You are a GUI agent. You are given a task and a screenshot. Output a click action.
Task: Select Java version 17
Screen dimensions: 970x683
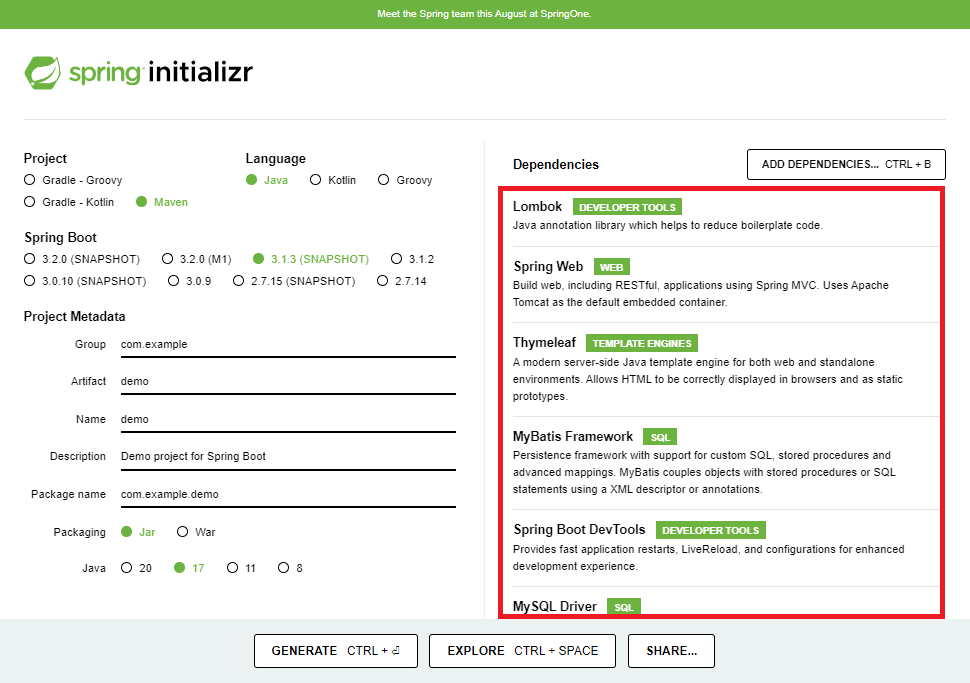click(x=189, y=568)
